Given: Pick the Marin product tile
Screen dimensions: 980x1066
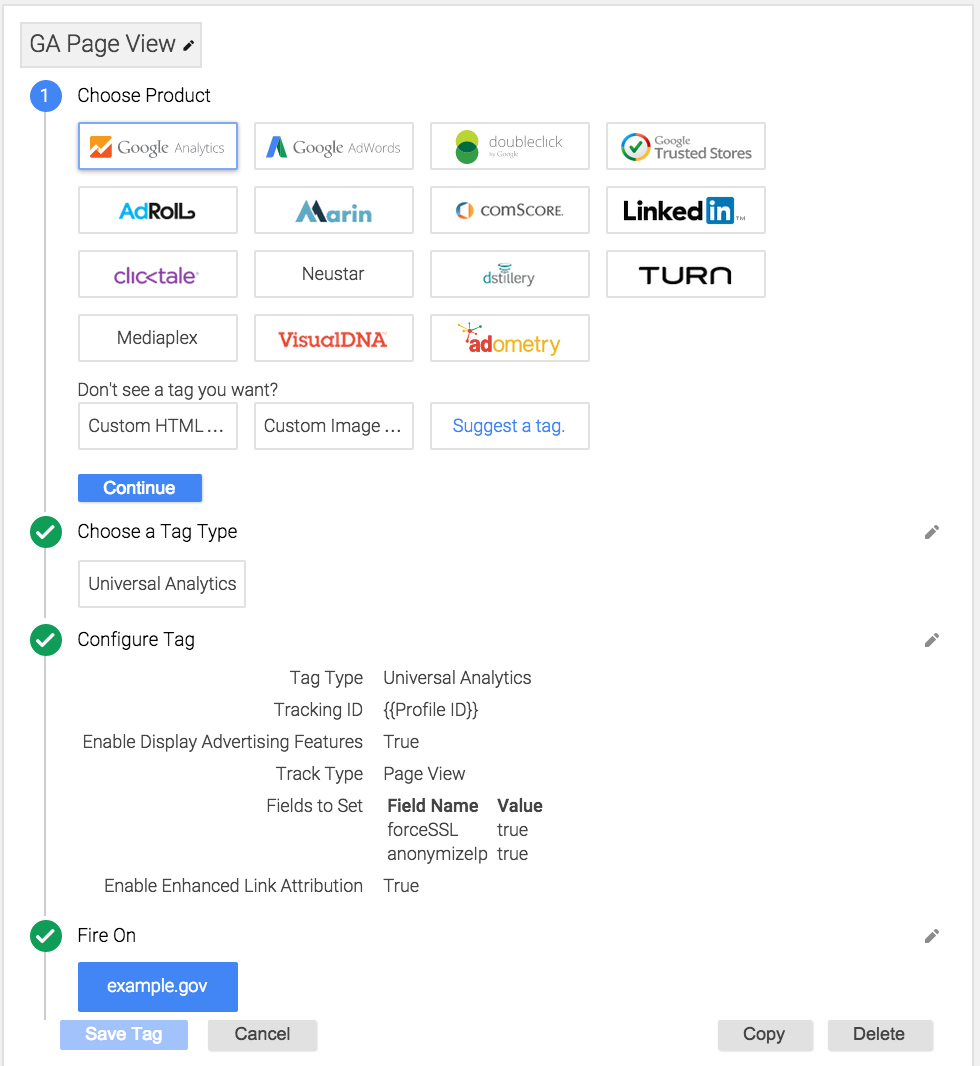Looking at the screenshot, I should (x=334, y=210).
